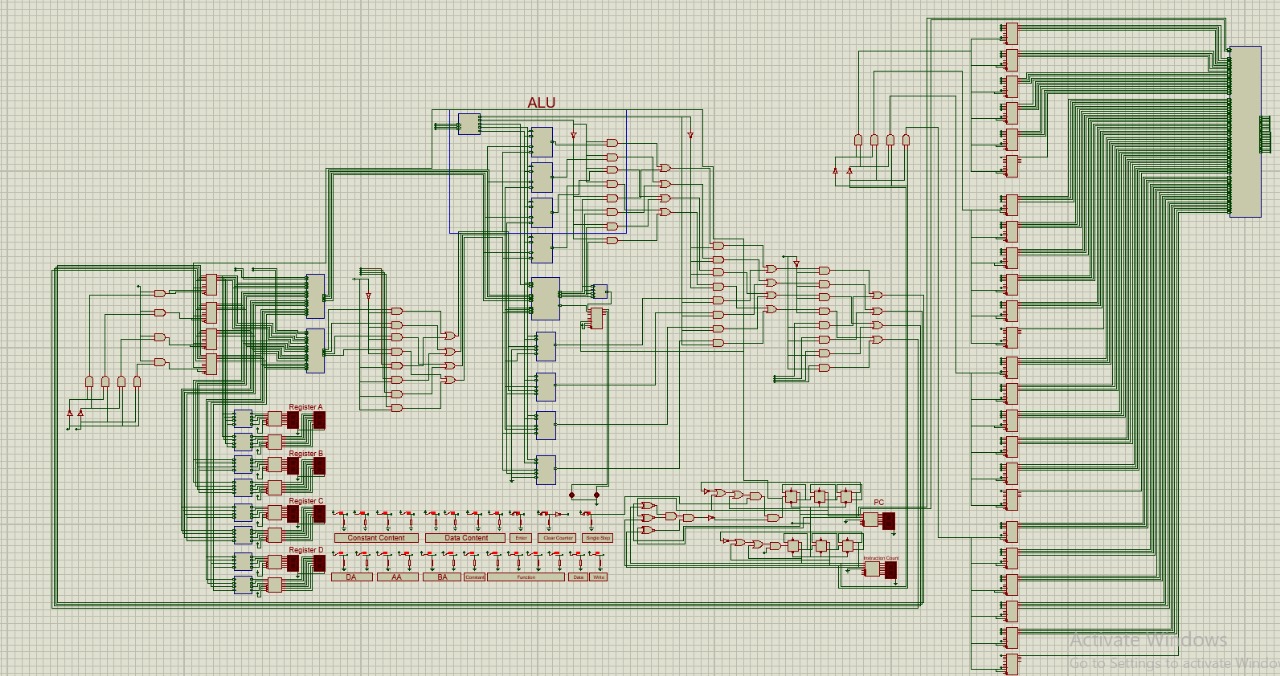Click the Data Content label box
Viewport: 1280px width, 676px height.
pyautogui.click(x=465, y=538)
